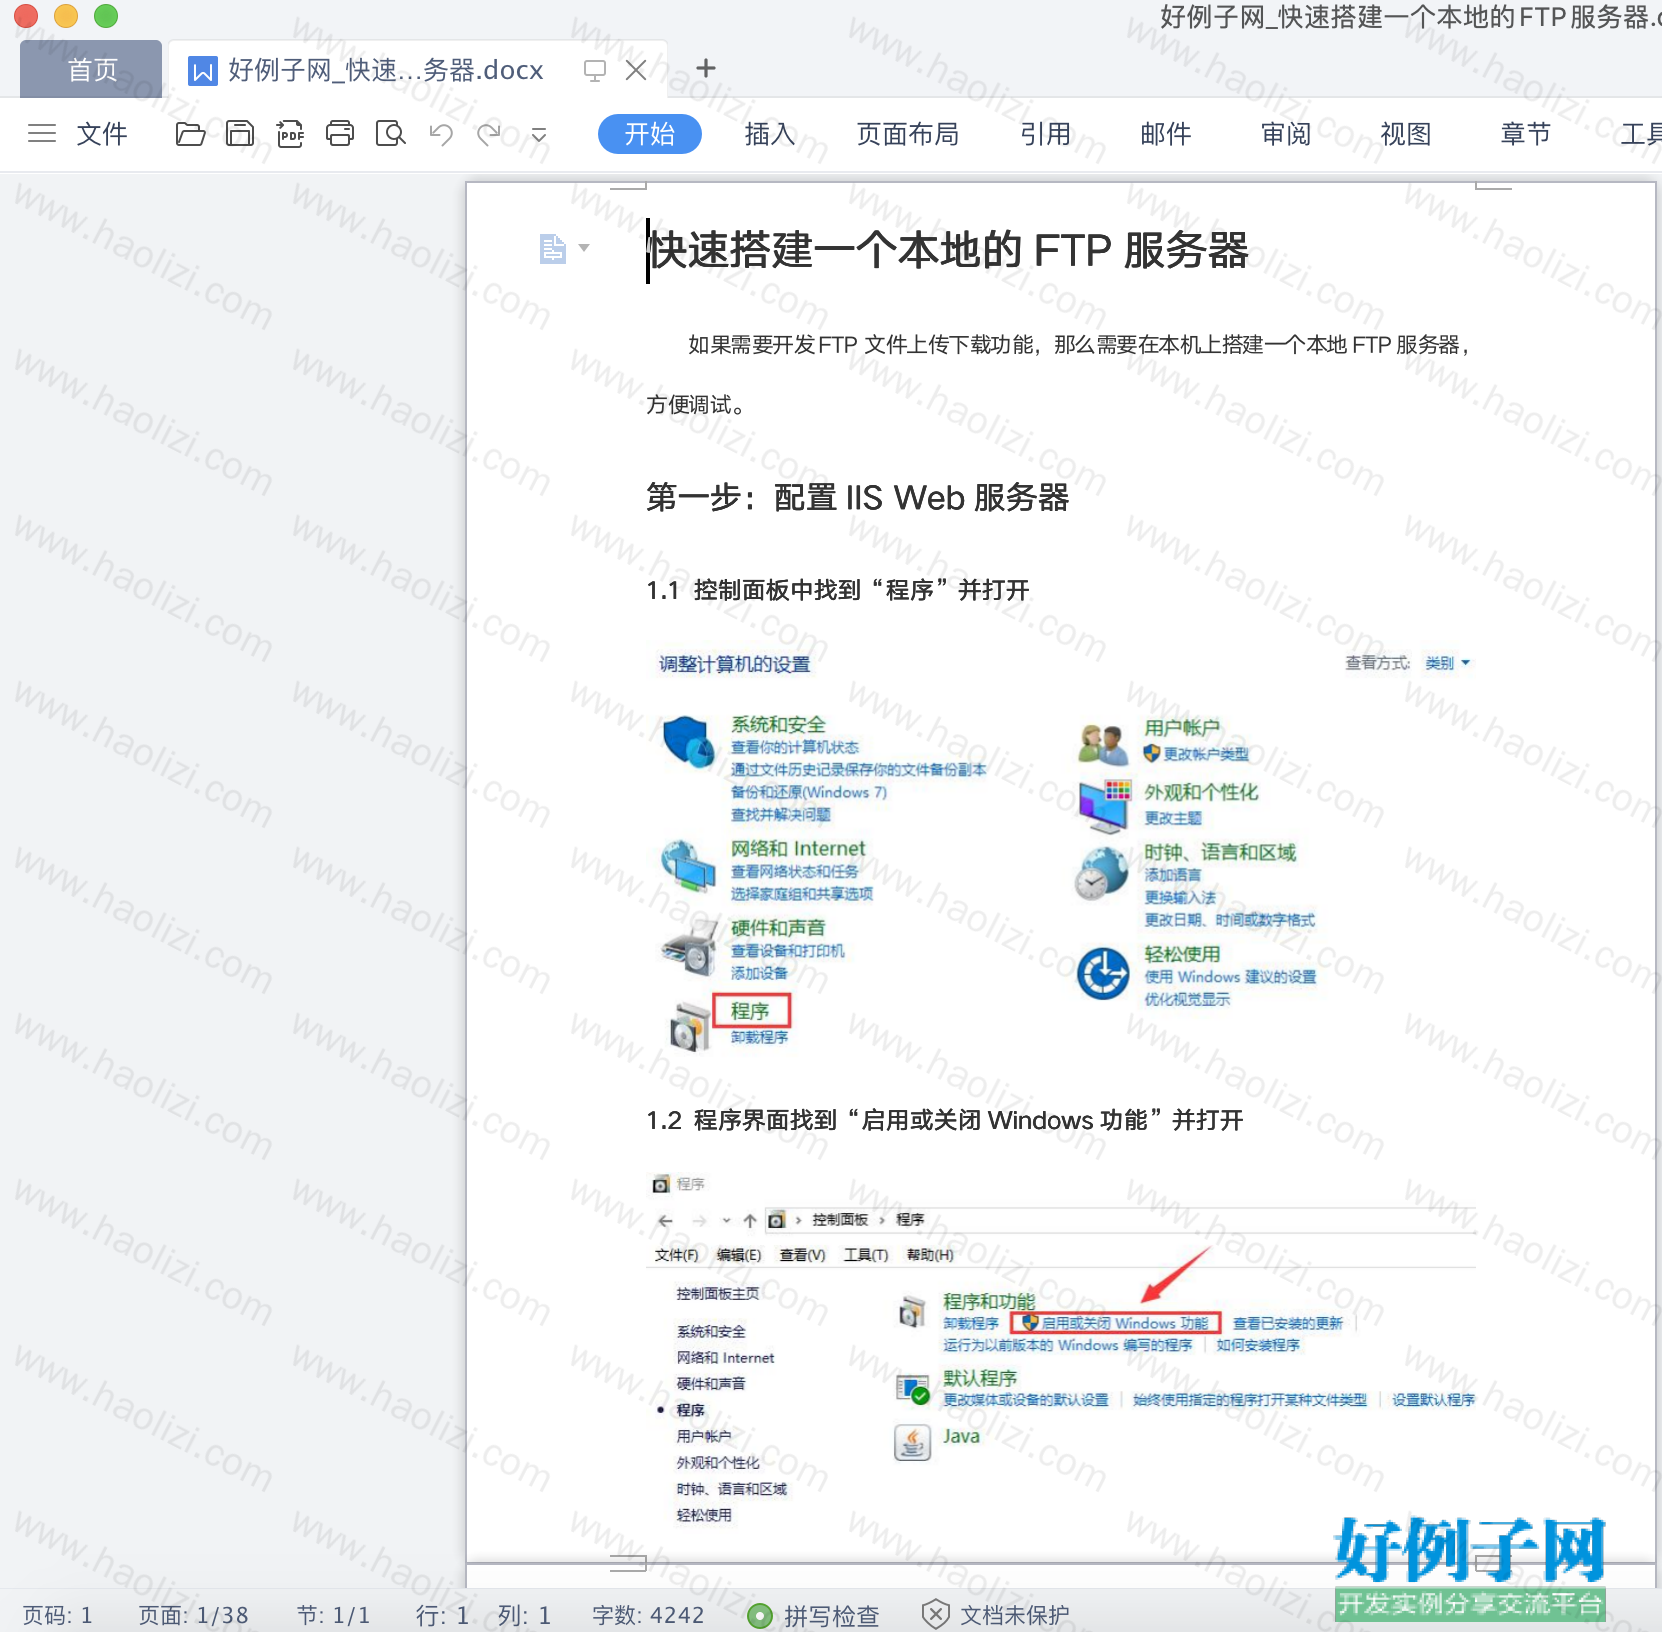Click the macOS yellow minimize button

coord(66,16)
